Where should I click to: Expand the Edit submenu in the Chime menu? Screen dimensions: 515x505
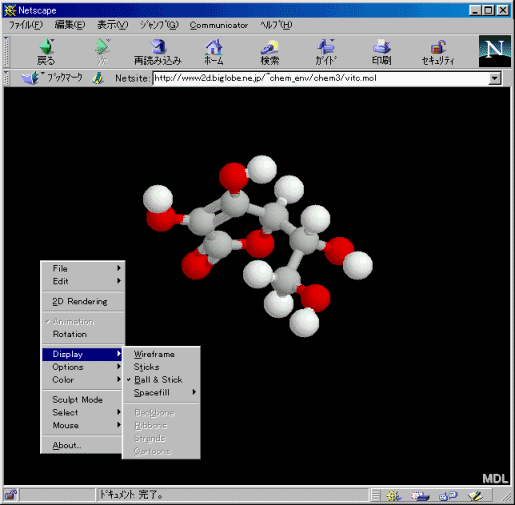(83, 281)
